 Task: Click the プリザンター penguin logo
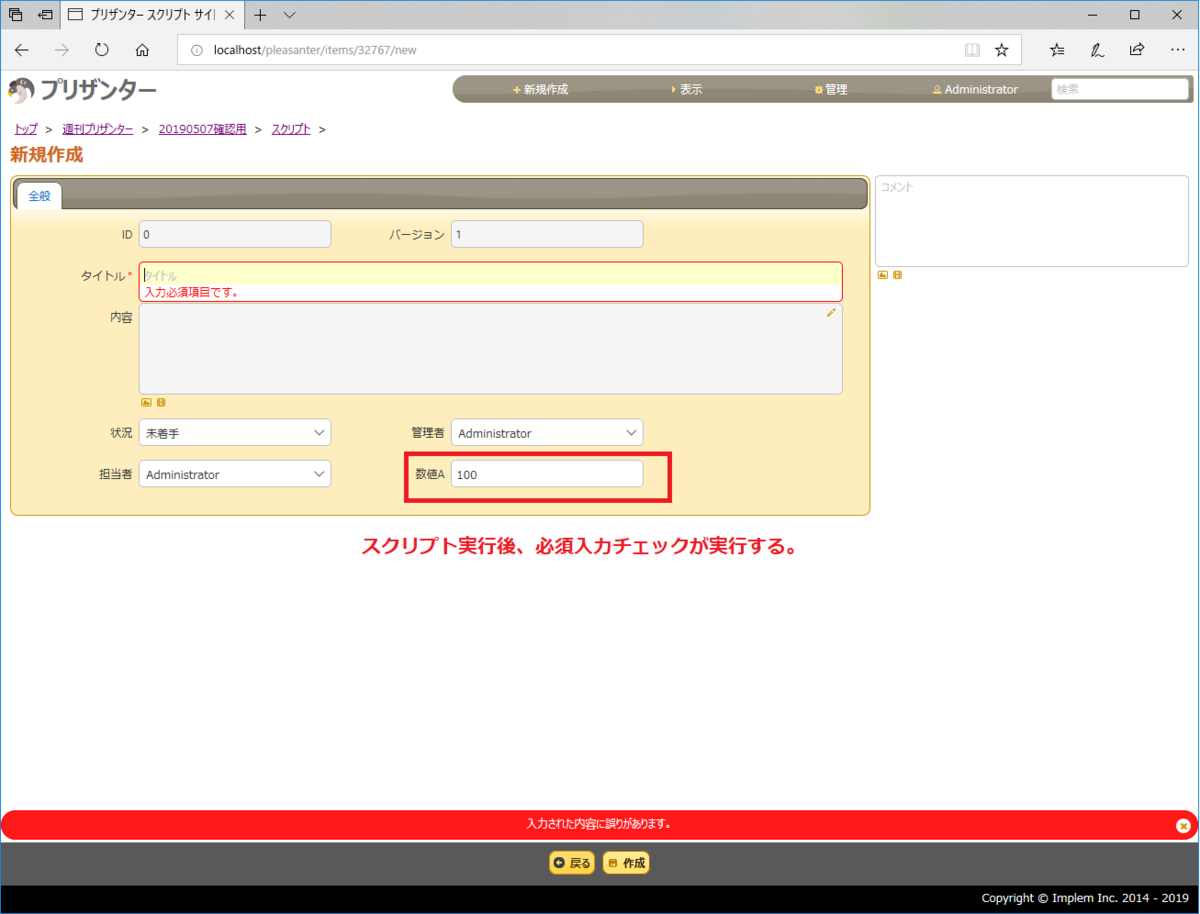20,89
